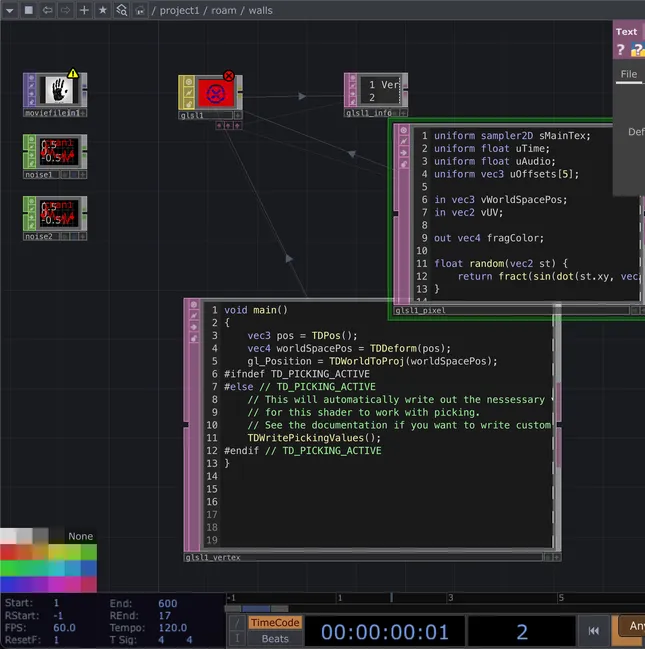The height and width of the screenshot is (649, 645).
Task: Click the FPS value 60.0
Action: (64, 628)
